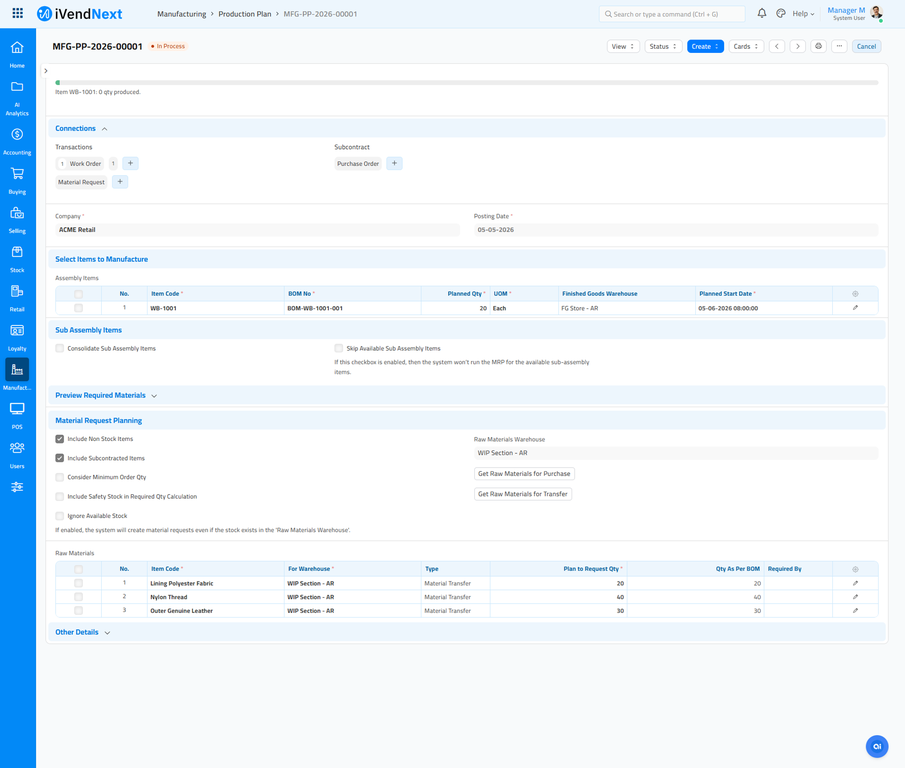Open AI assistant floating button
This screenshot has width=905, height=768.
877,746
